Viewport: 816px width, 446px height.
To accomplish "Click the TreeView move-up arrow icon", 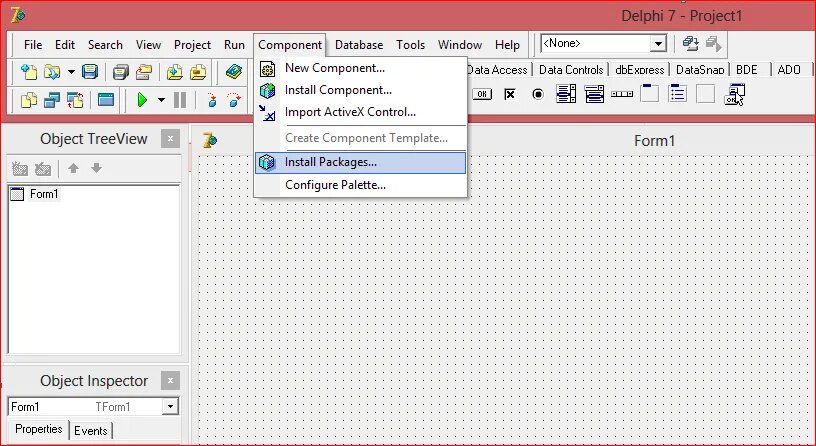I will point(73,168).
